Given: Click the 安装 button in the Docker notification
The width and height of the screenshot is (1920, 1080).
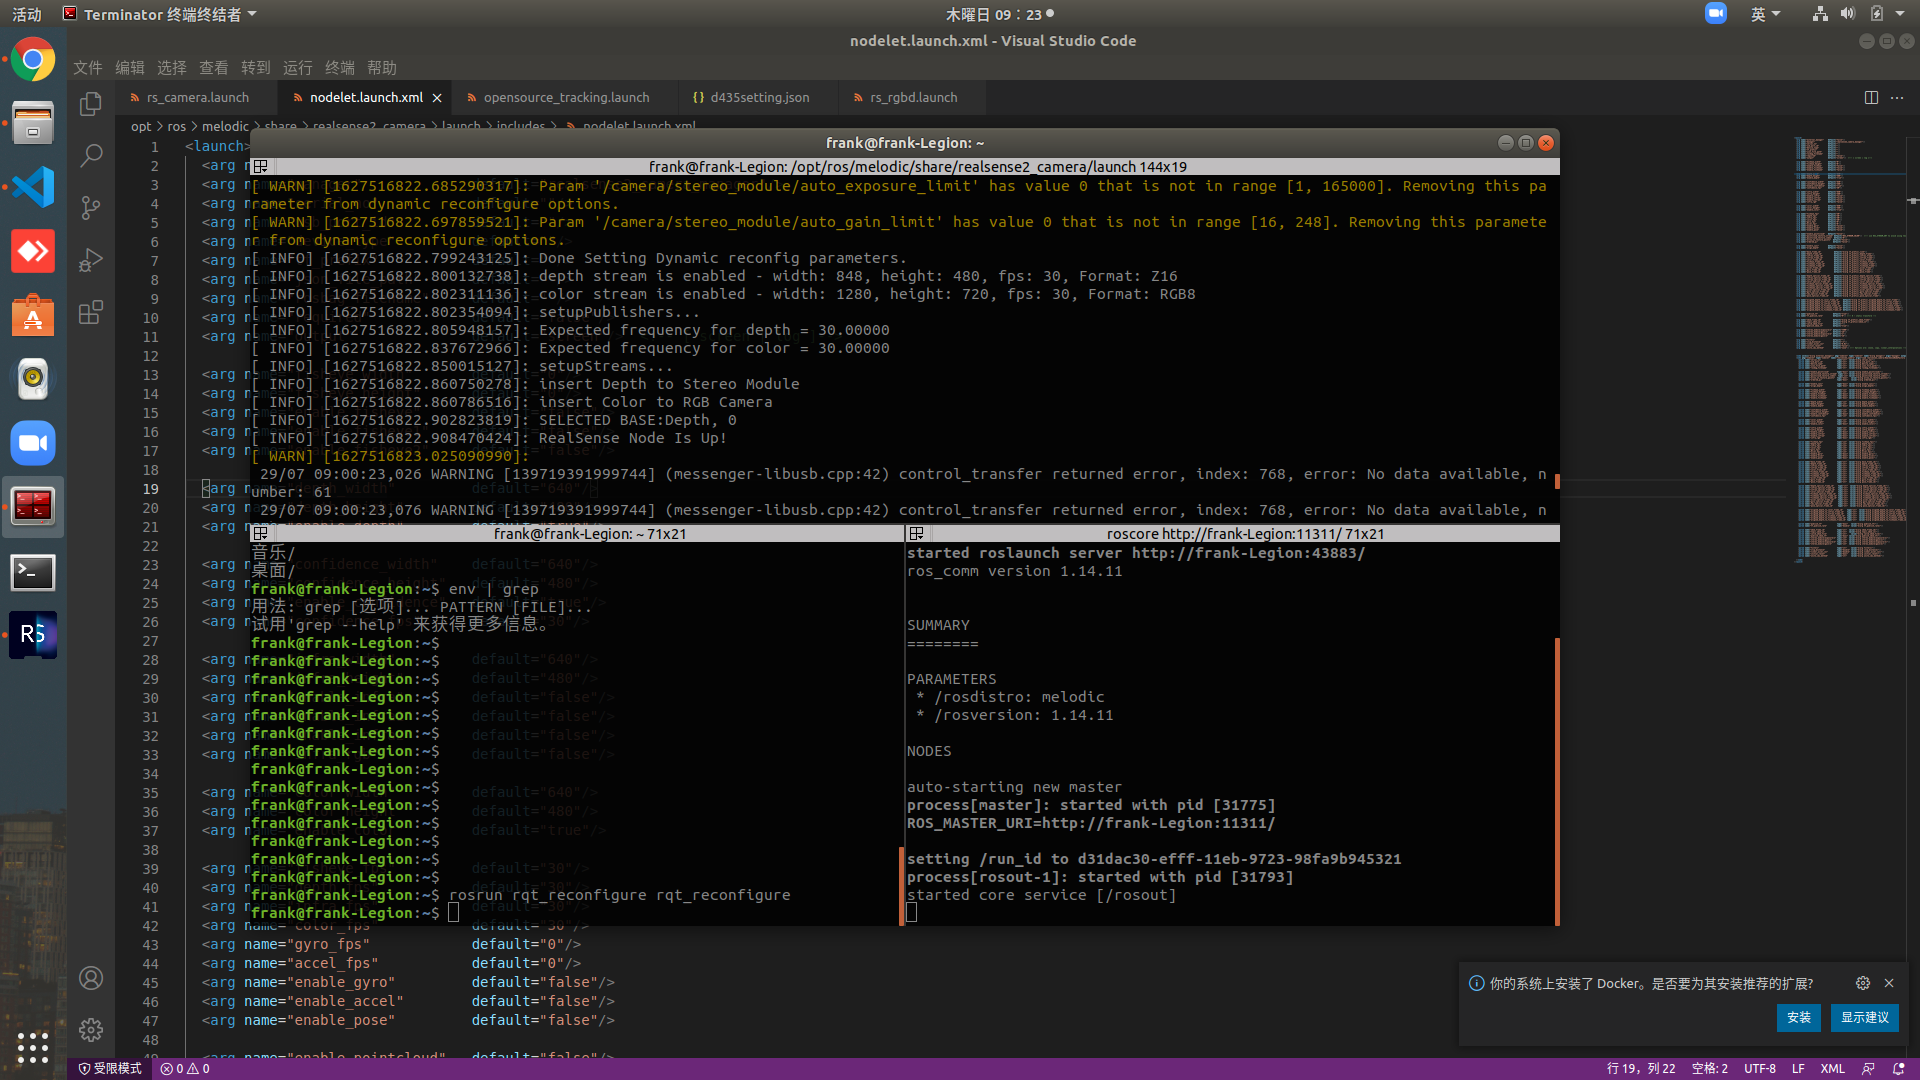Looking at the screenshot, I should (1798, 1017).
